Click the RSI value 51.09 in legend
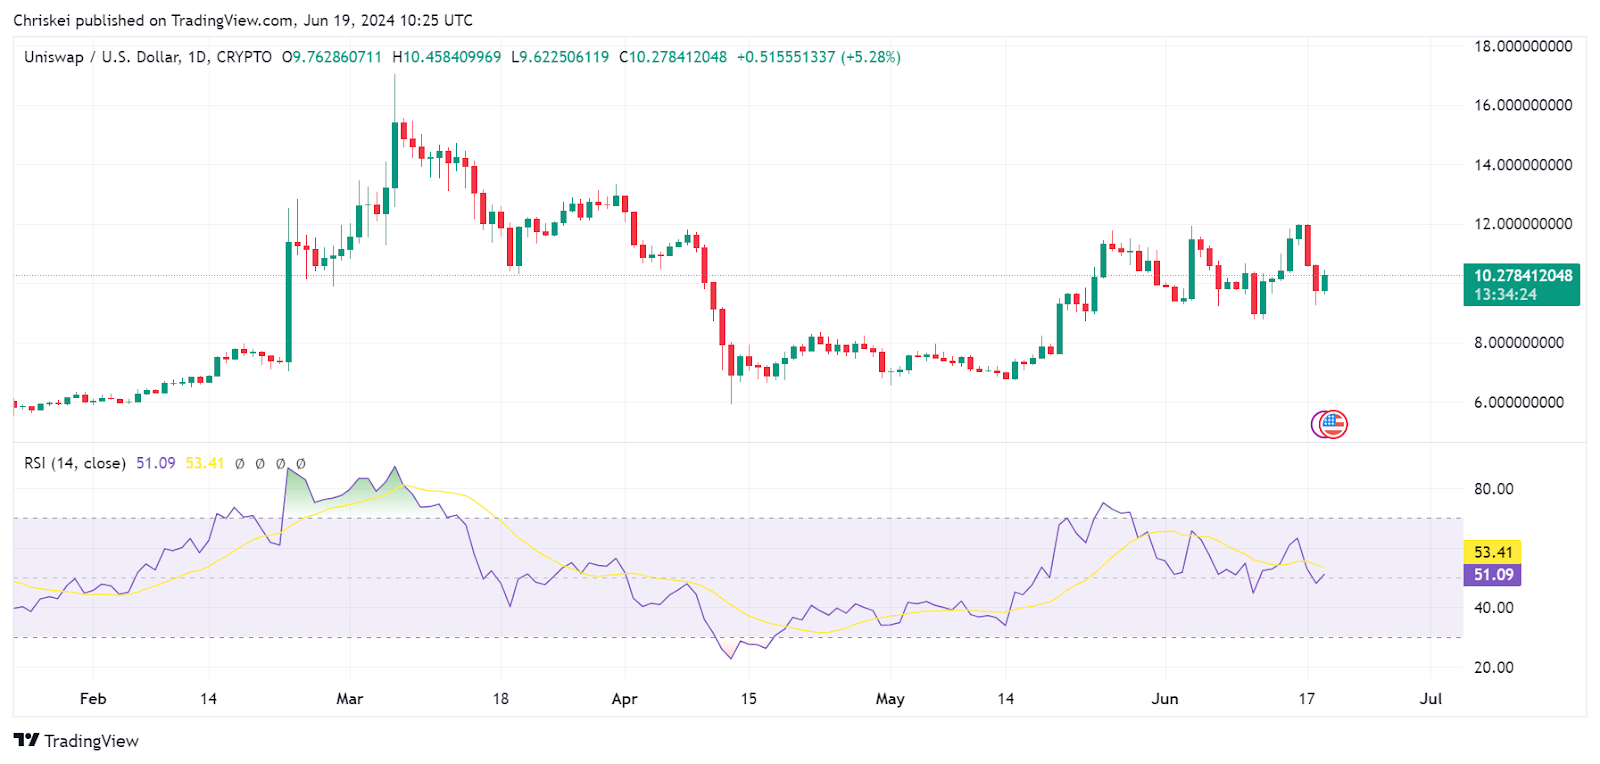The height and width of the screenshot is (764, 1600). point(156,463)
